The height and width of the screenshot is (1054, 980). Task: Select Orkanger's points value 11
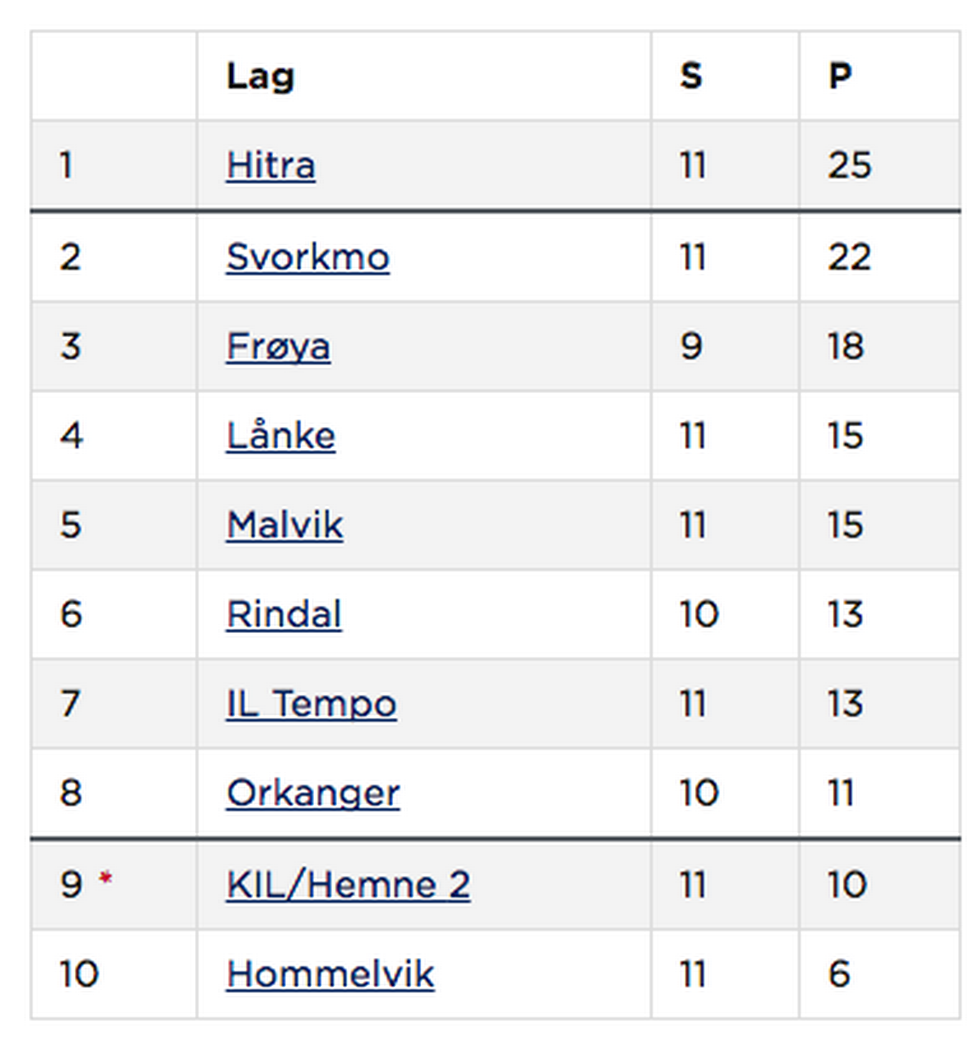tap(842, 793)
